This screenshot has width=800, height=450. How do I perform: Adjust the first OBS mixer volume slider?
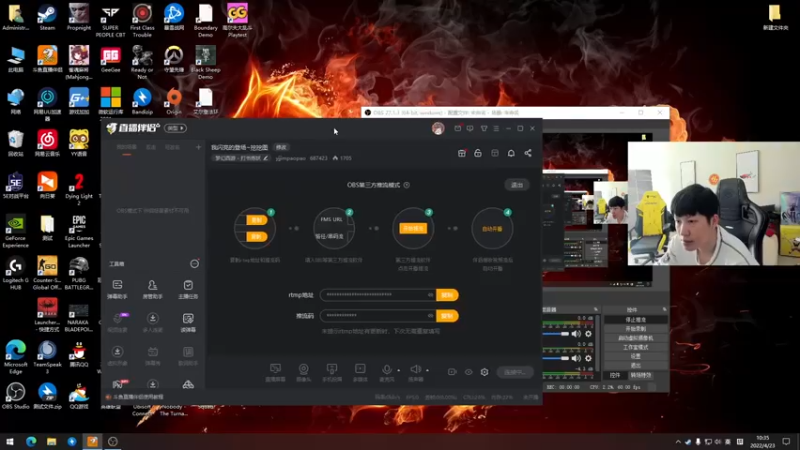(556, 334)
